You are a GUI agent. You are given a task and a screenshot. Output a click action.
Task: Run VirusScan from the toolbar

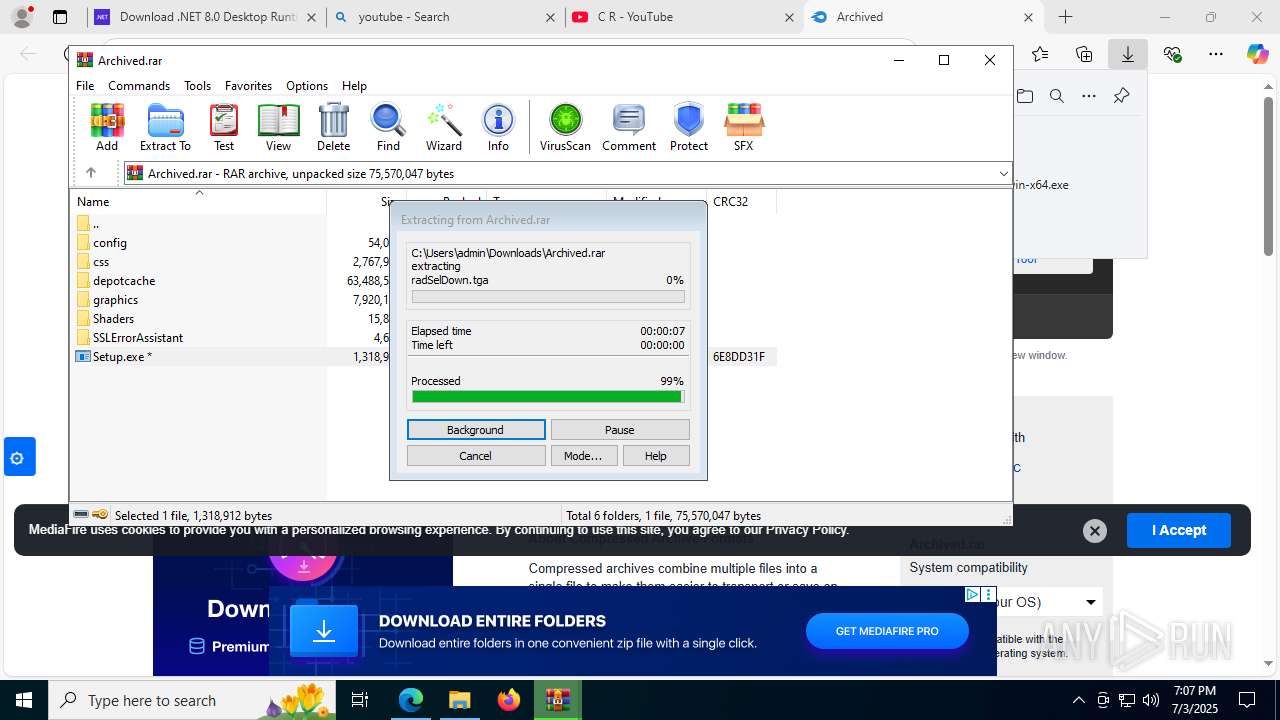click(565, 127)
